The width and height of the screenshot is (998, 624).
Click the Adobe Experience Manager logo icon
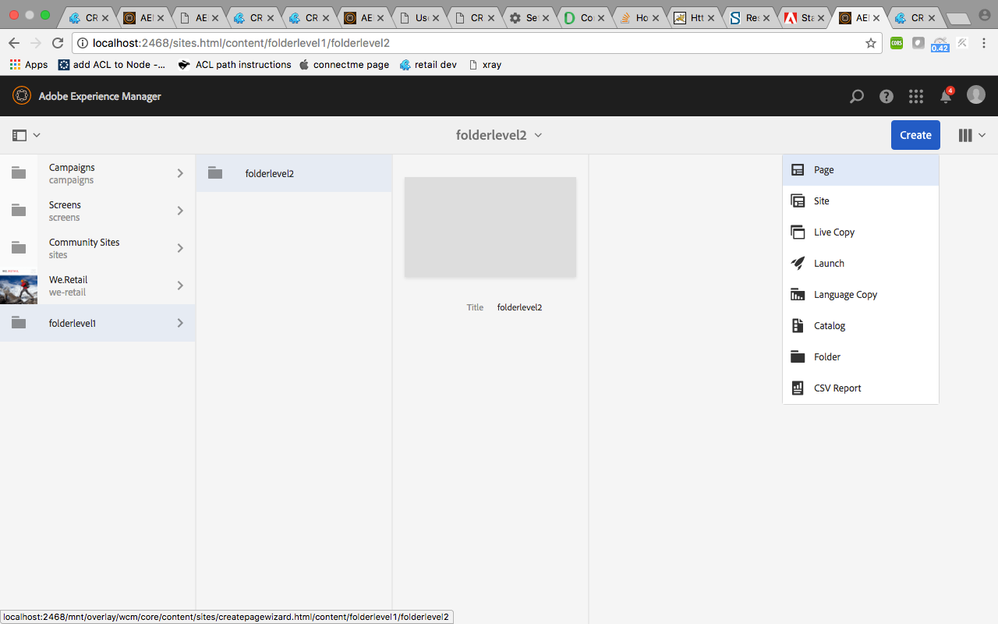(x=22, y=96)
